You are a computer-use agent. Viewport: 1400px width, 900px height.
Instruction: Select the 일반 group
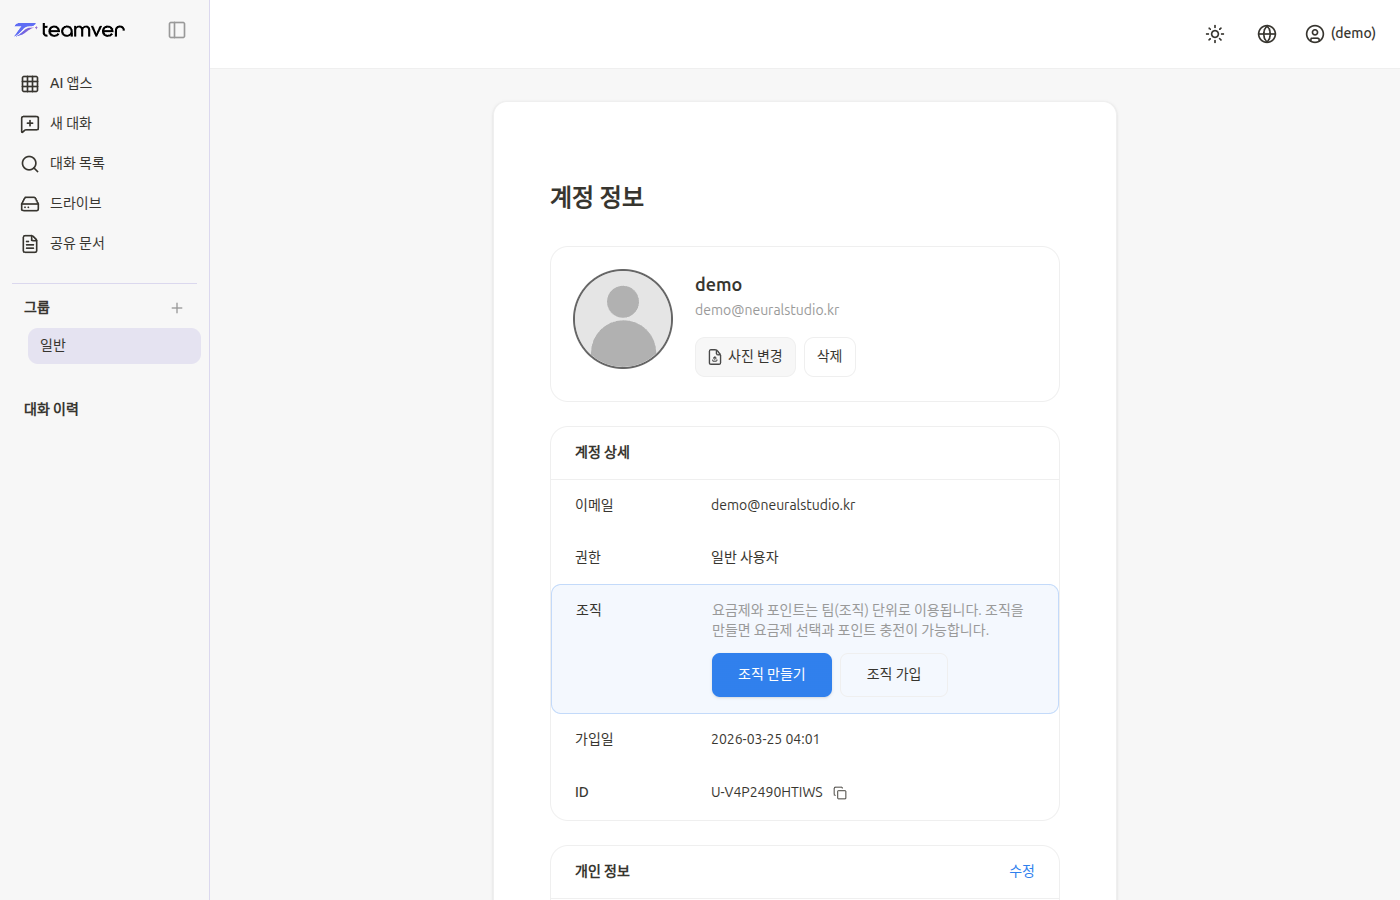[113, 344]
